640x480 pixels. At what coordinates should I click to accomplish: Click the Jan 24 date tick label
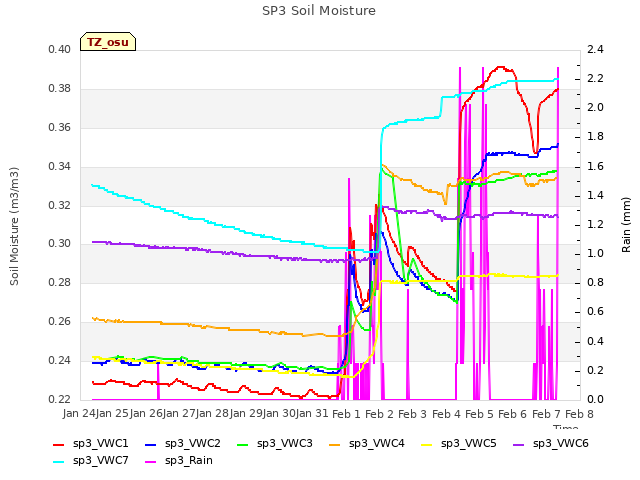click(x=79, y=414)
